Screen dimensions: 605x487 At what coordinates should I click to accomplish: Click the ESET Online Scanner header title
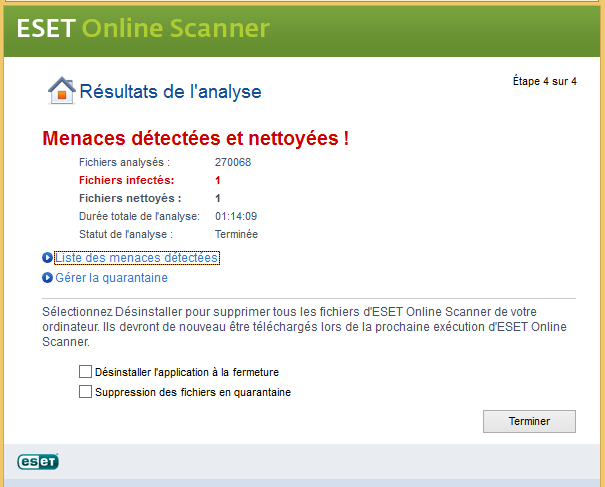coord(143,28)
